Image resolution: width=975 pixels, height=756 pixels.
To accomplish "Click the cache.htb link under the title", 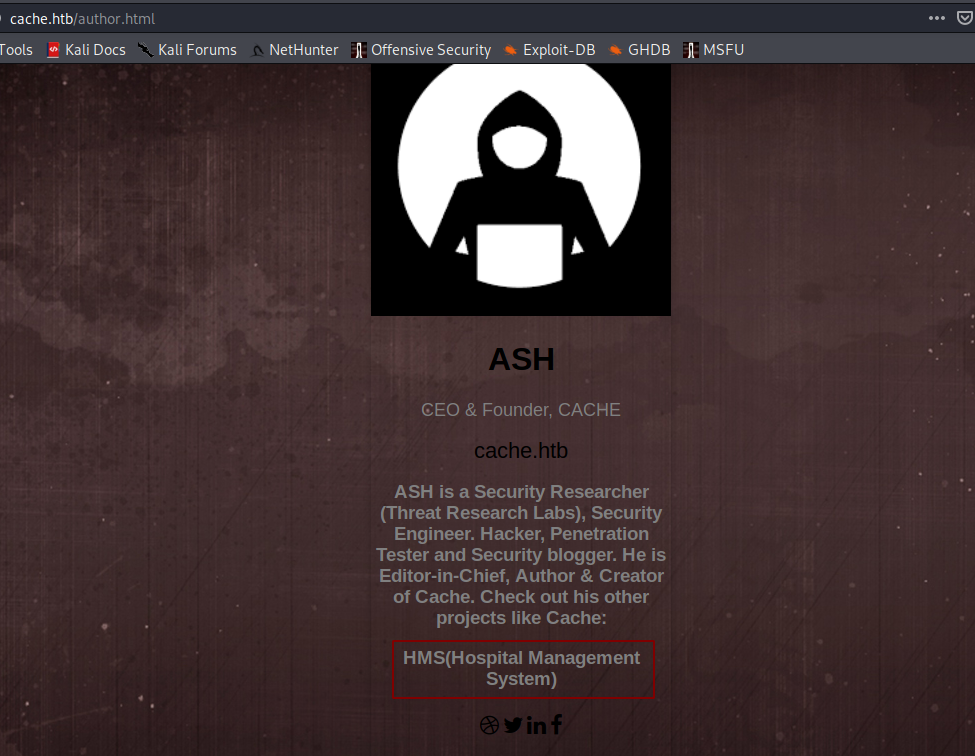I will pyautogui.click(x=521, y=451).
